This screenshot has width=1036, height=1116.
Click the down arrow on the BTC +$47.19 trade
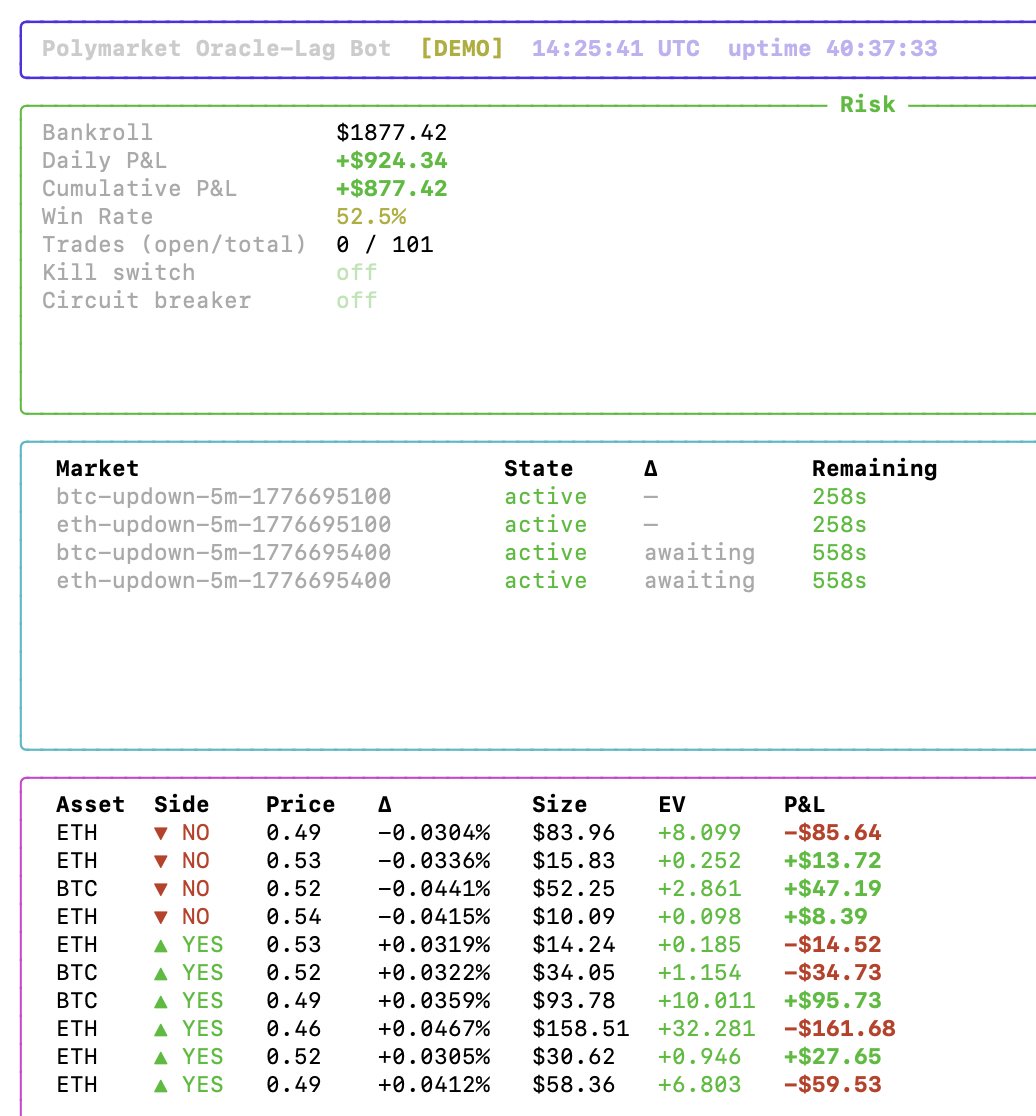(x=161, y=889)
